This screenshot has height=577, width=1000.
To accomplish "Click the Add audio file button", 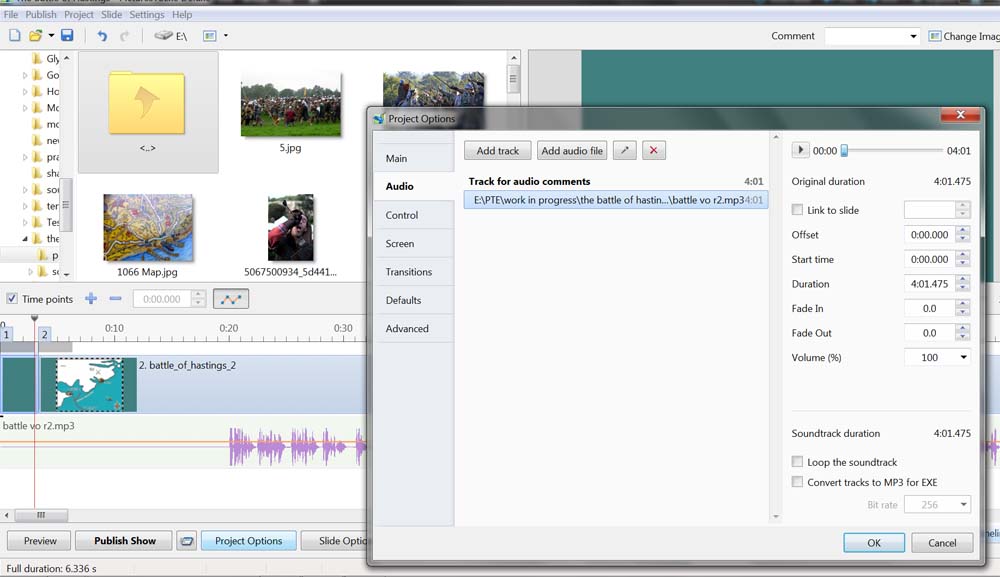I will (x=572, y=151).
